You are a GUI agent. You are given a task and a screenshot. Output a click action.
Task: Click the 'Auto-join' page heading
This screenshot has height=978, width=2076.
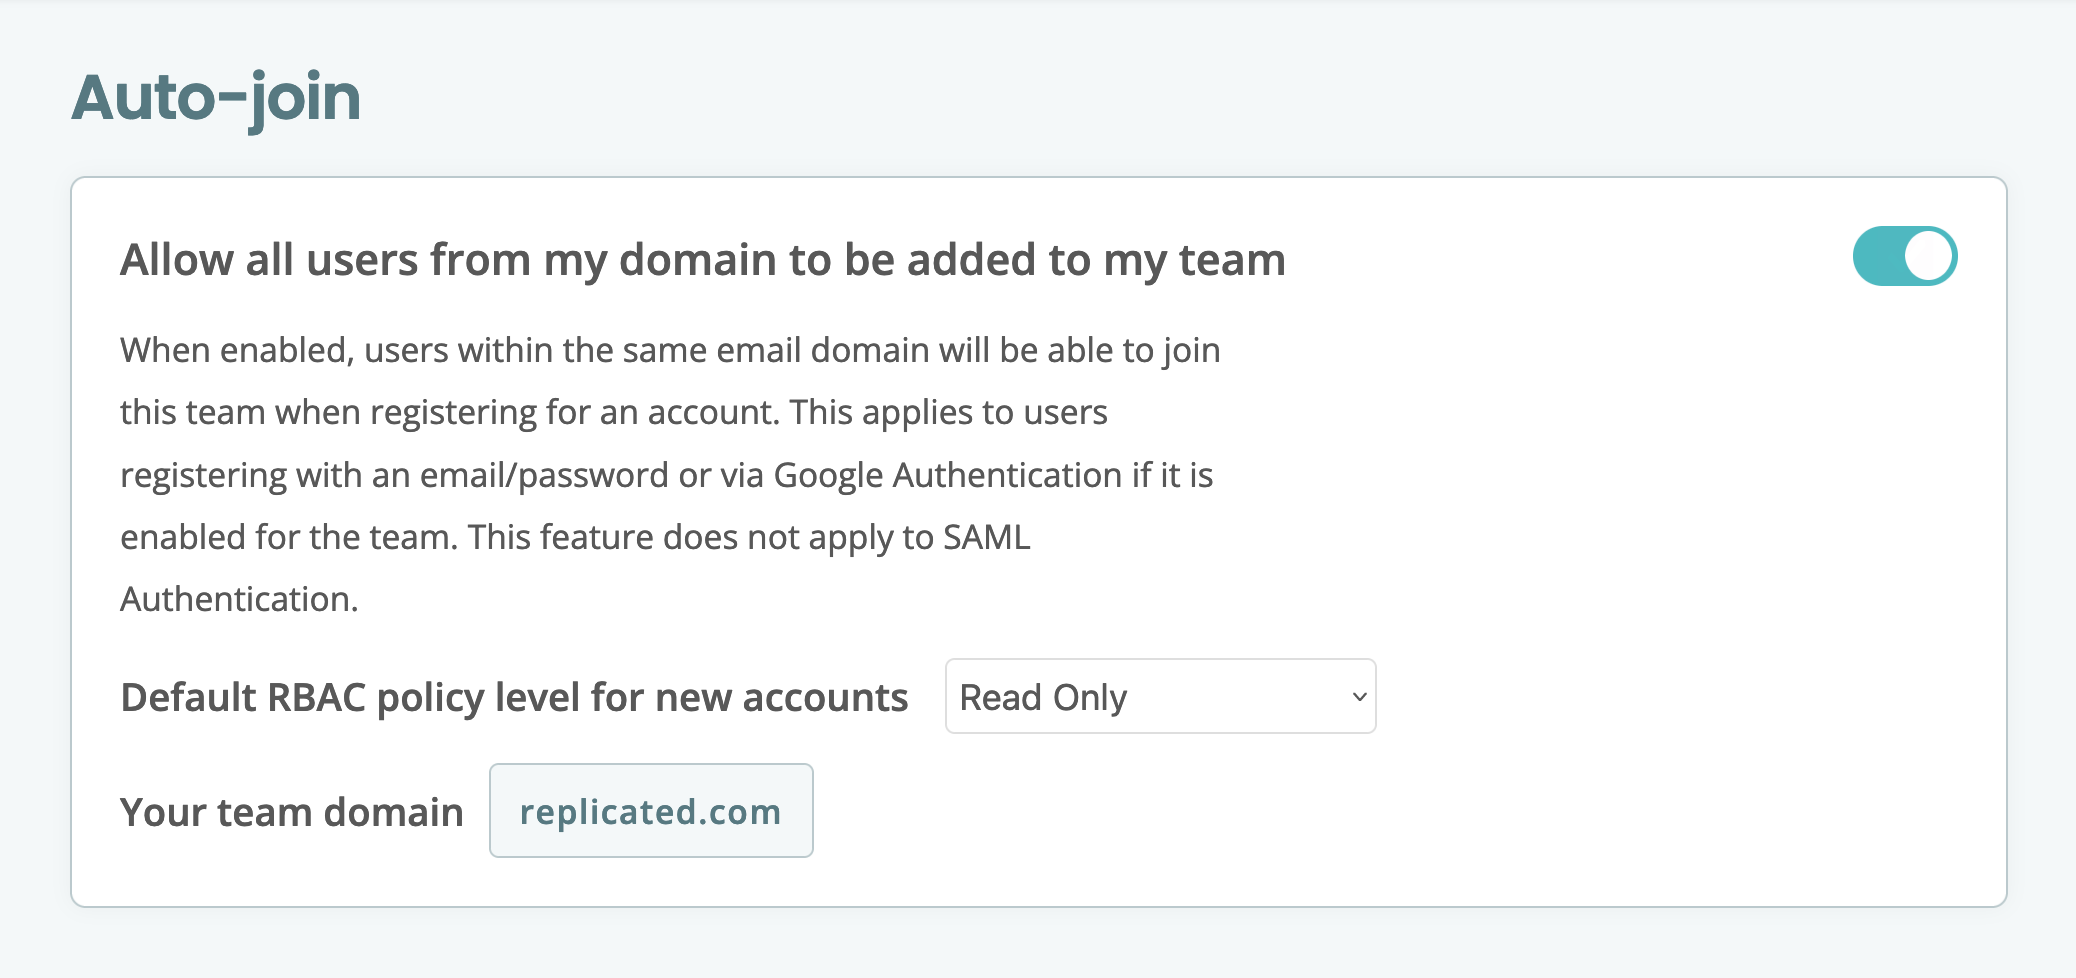[x=216, y=98]
